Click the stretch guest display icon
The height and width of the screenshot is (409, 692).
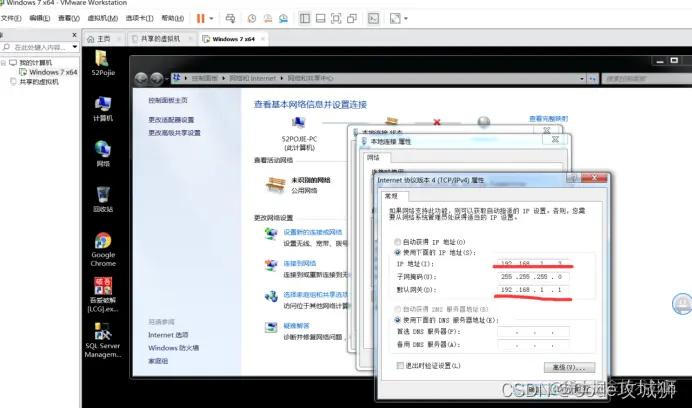[395, 19]
